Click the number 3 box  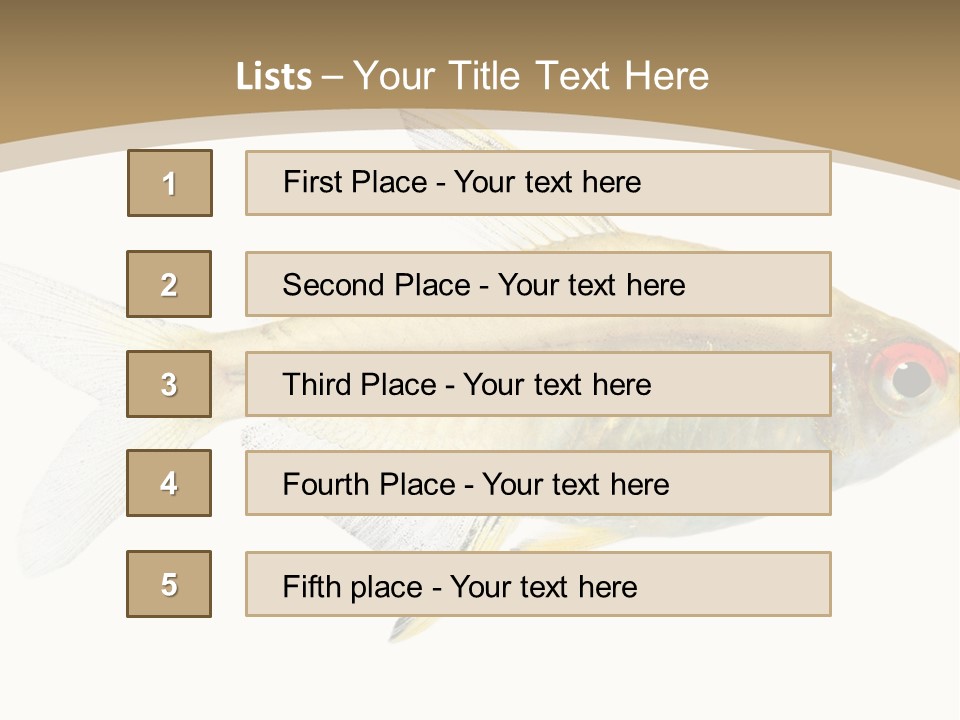coord(169,384)
